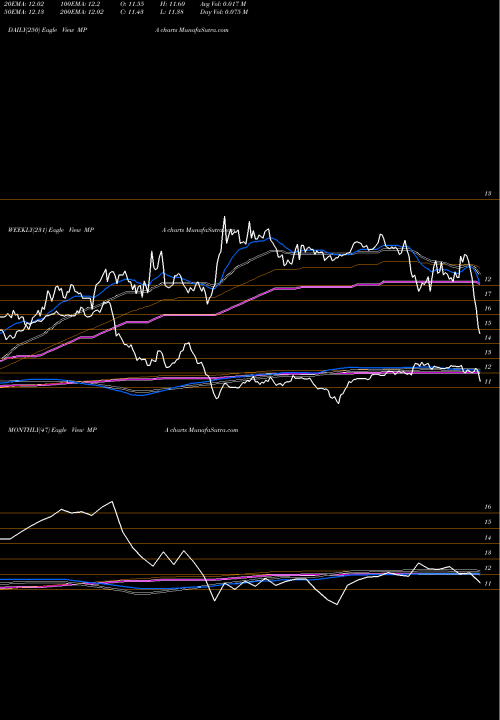Image resolution: width=500 pixels, height=720 pixels.
Task: Click the 'Day Vol' reading
Action: click(224, 12)
